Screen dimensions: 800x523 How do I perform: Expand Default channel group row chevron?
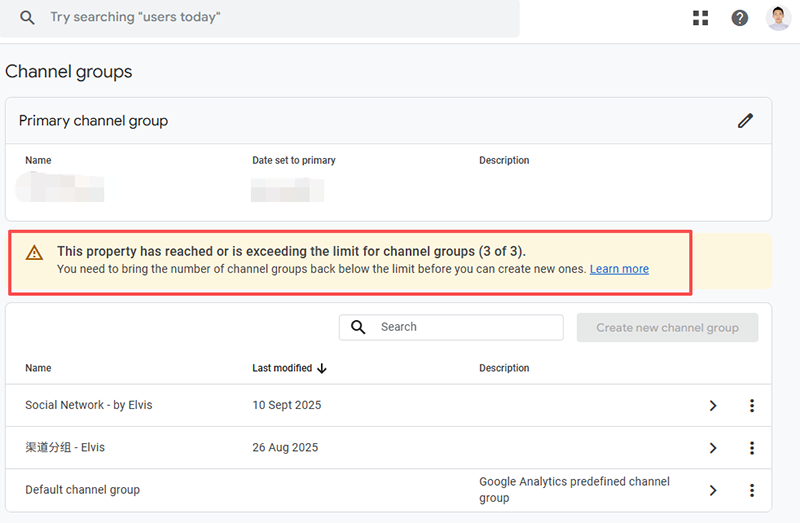click(x=713, y=490)
